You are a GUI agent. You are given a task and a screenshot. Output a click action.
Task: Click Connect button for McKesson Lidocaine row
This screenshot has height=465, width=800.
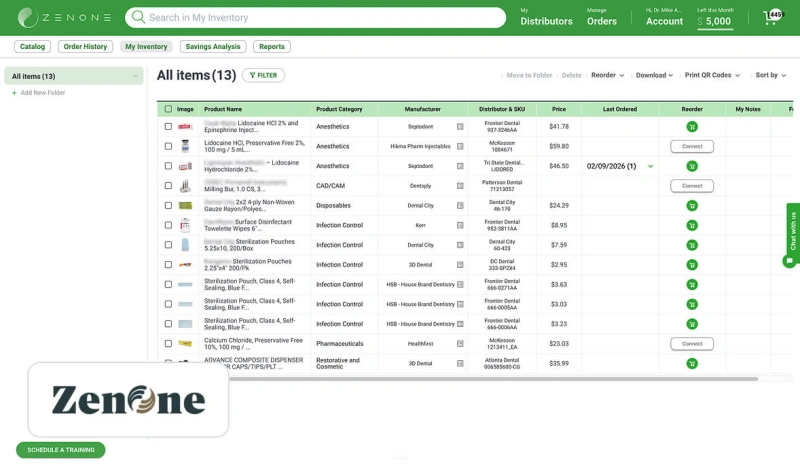click(x=692, y=147)
